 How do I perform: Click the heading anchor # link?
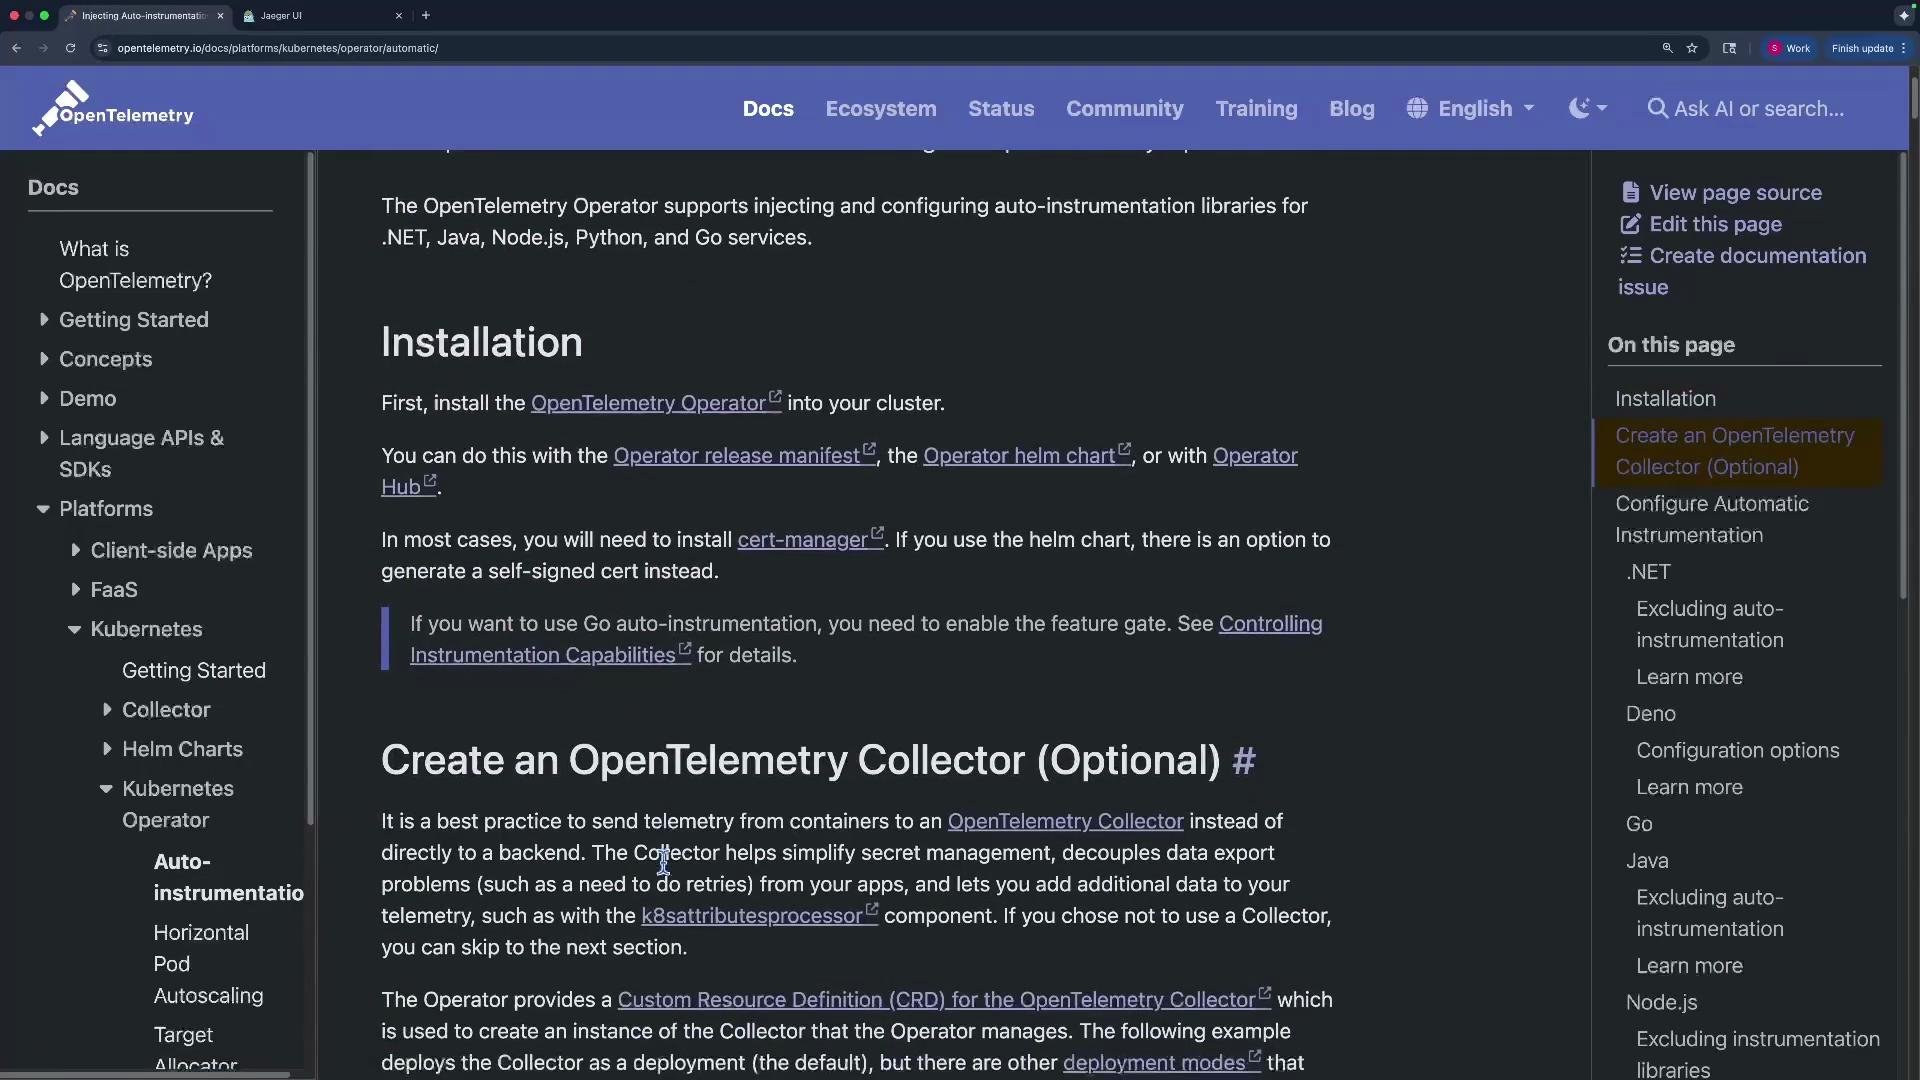(1244, 760)
